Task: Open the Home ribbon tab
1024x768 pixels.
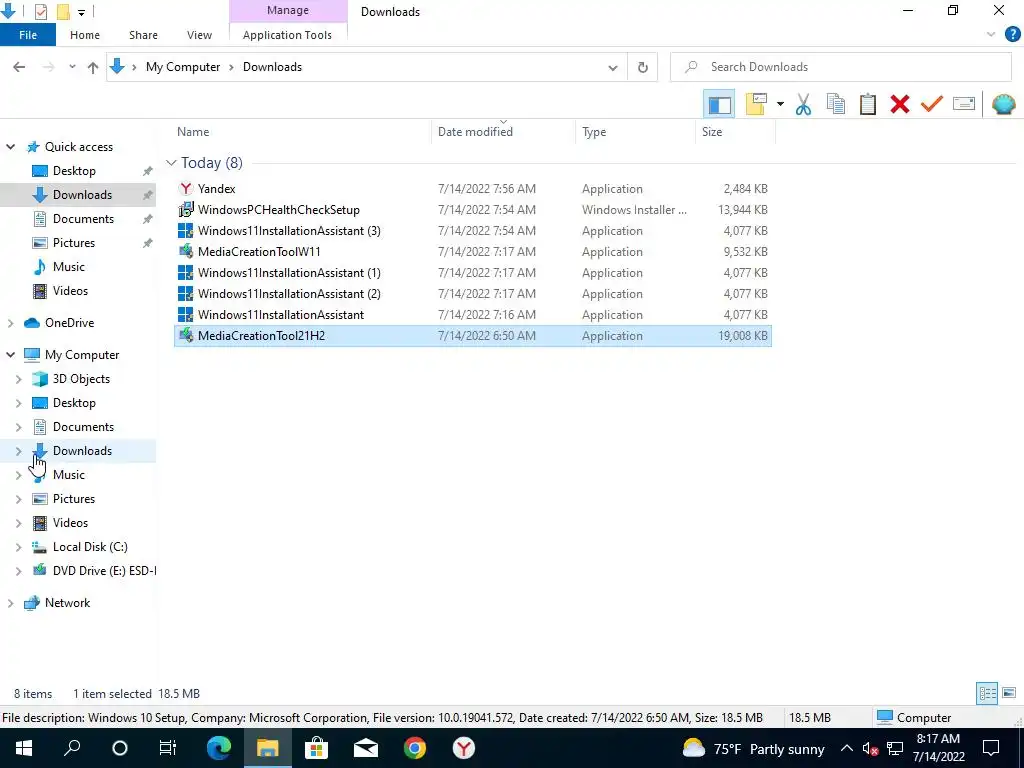Action: click(x=85, y=35)
